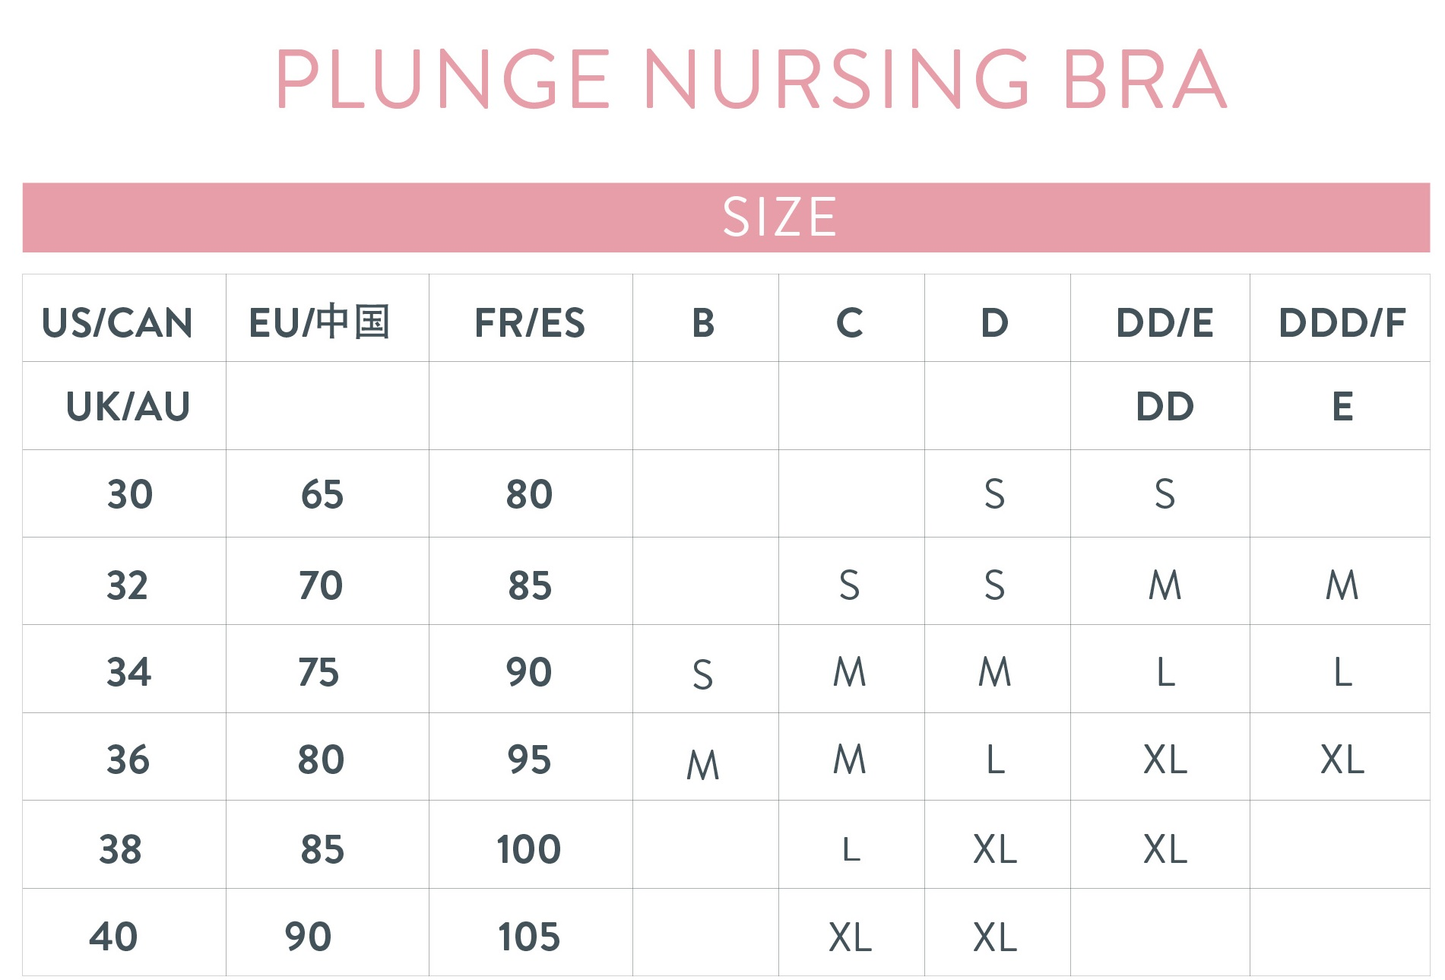Select the EU/中国 column header
This screenshot has height=980, width=1445.
(x=320, y=323)
